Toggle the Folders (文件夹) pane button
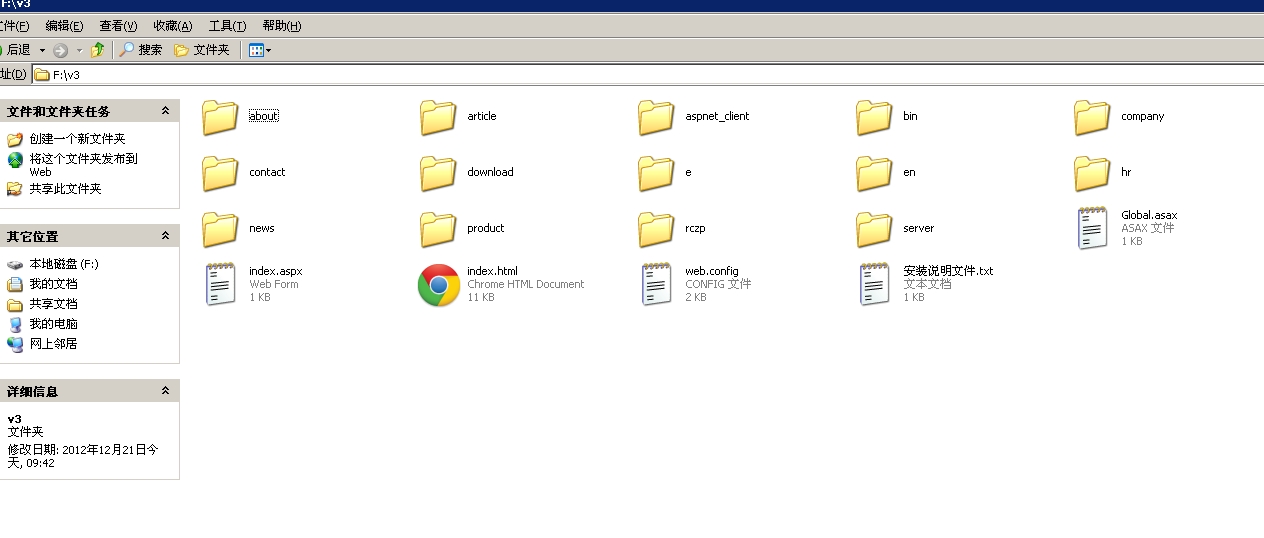Image resolution: width=1264 pixels, height=538 pixels. [202, 50]
